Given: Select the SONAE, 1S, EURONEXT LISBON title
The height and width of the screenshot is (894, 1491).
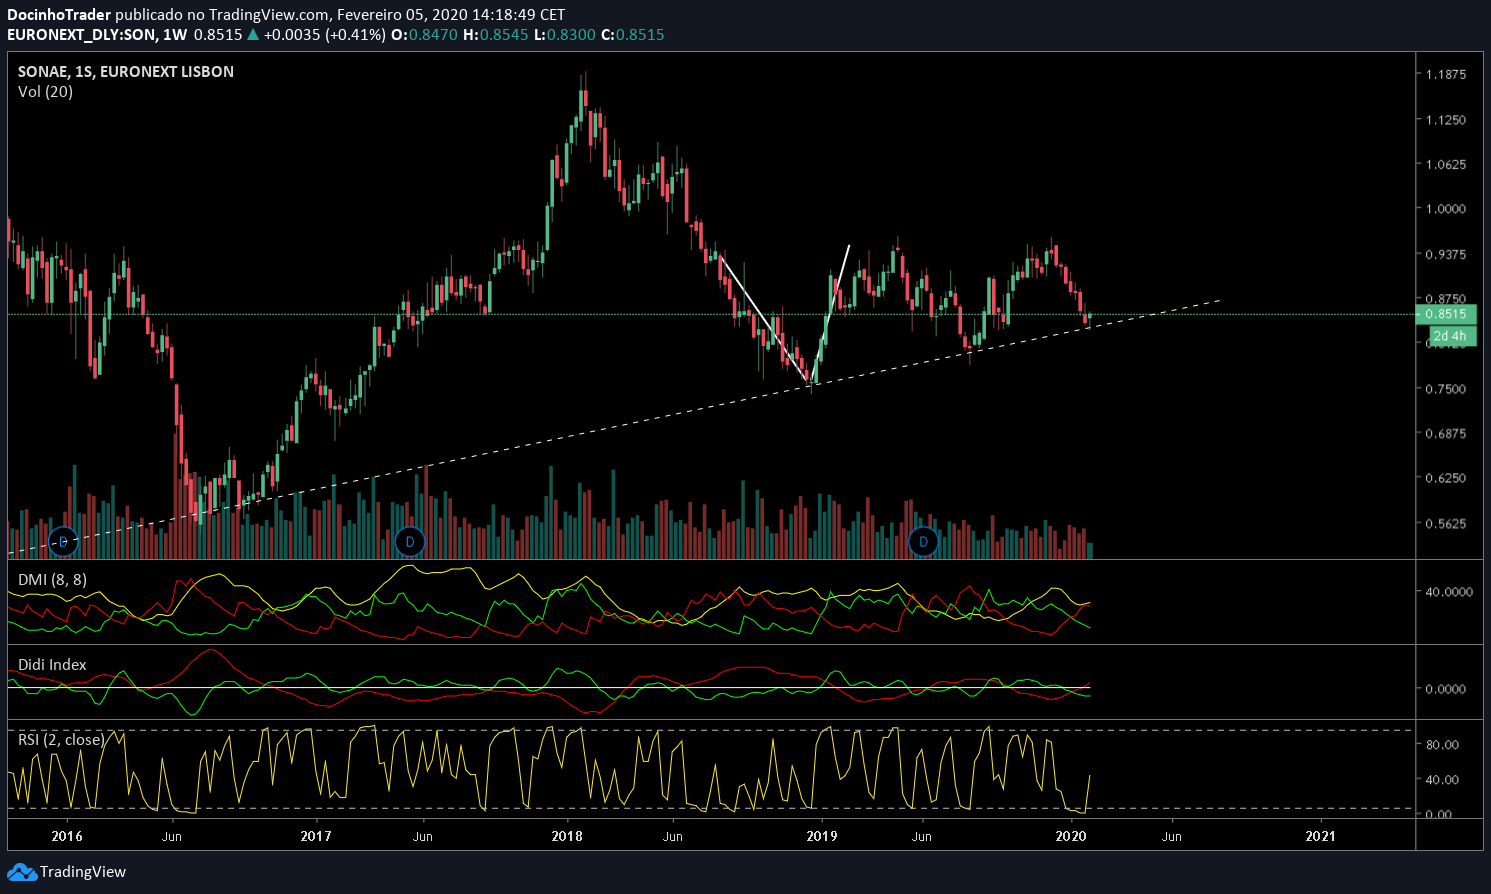Looking at the screenshot, I should pyautogui.click(x=126, y=72).
